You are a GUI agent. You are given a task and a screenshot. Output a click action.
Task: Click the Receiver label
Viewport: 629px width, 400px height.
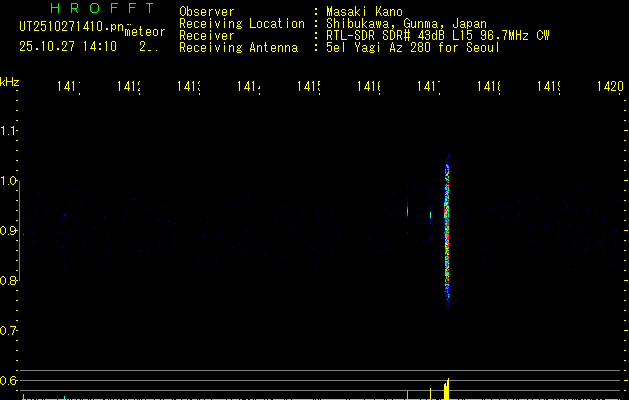click(x=207, y=36)
